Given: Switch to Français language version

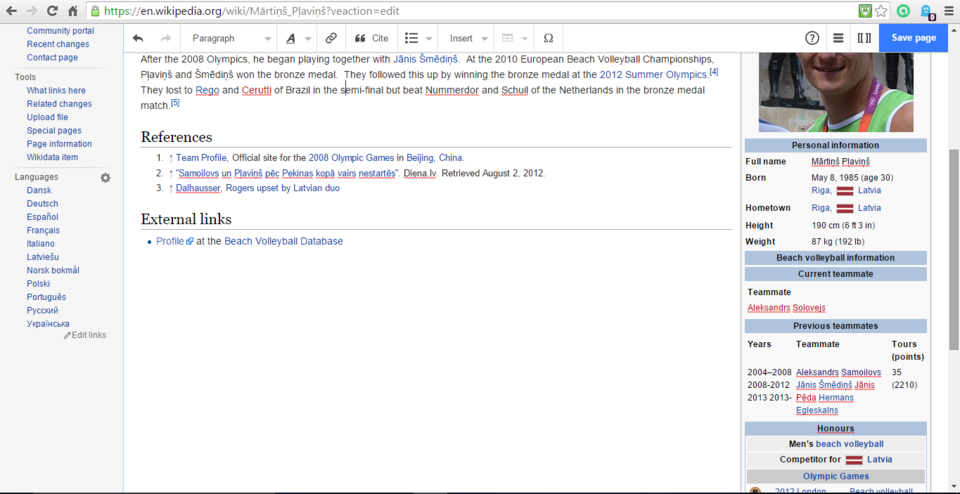Looking at the screenshot, I should [43, 231].
